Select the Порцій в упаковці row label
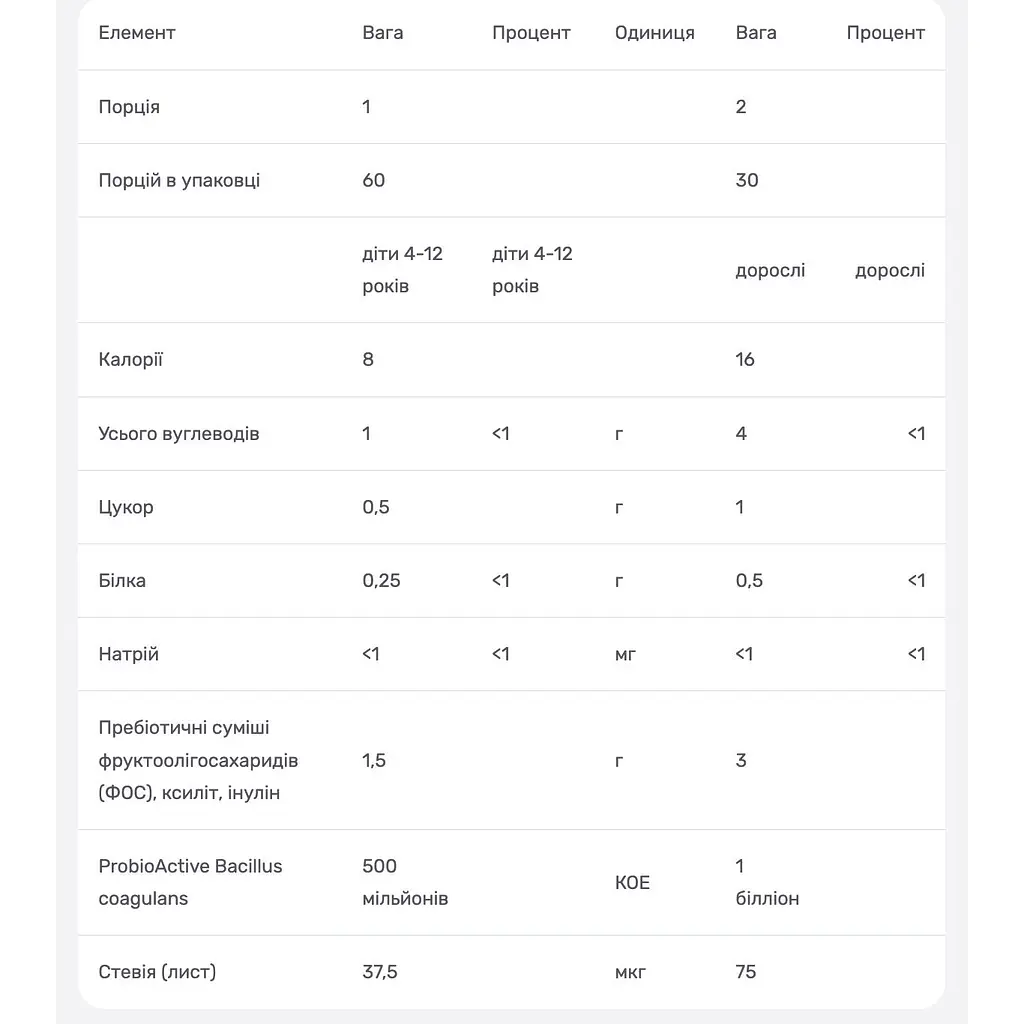The height and width of the screenshot is (1024, 1024). [x=179, y=181]
